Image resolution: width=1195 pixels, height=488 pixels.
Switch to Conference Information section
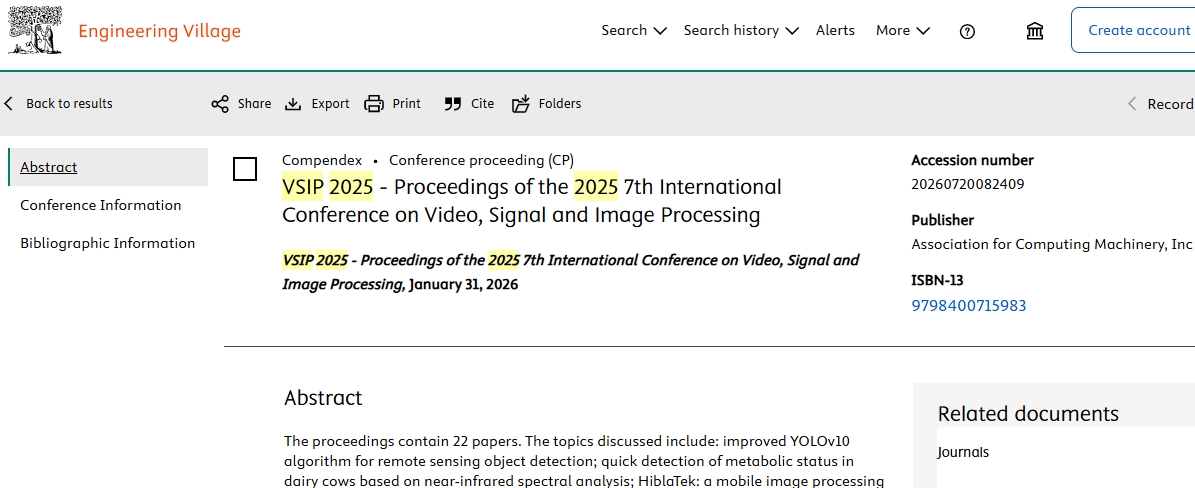tap(101, 205)
